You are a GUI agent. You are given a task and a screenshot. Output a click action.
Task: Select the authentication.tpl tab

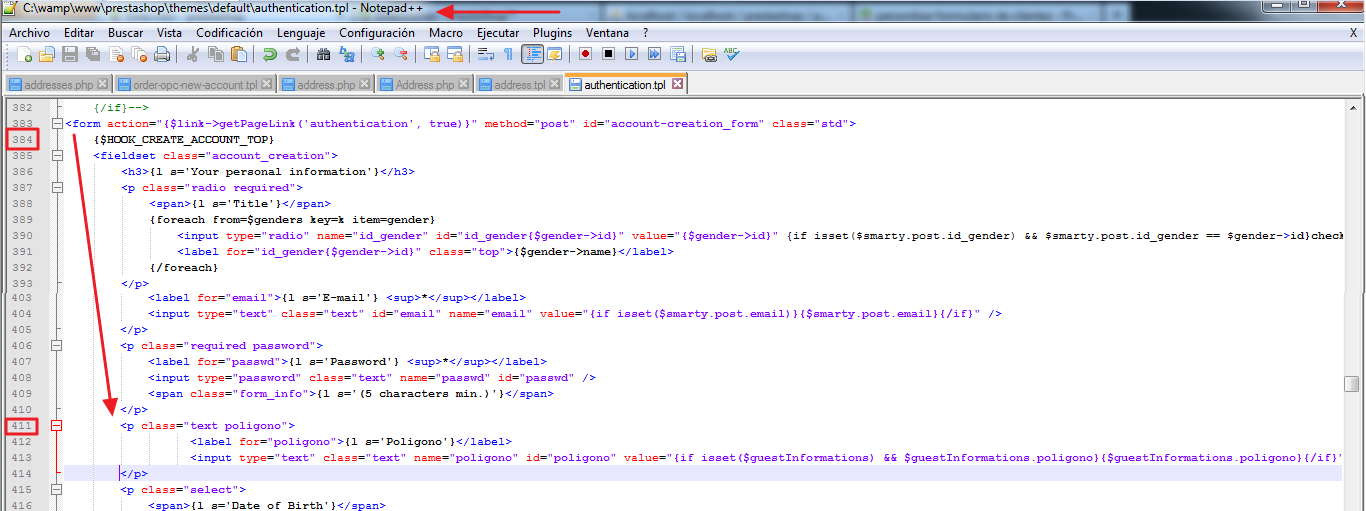[x=625, y=84]
